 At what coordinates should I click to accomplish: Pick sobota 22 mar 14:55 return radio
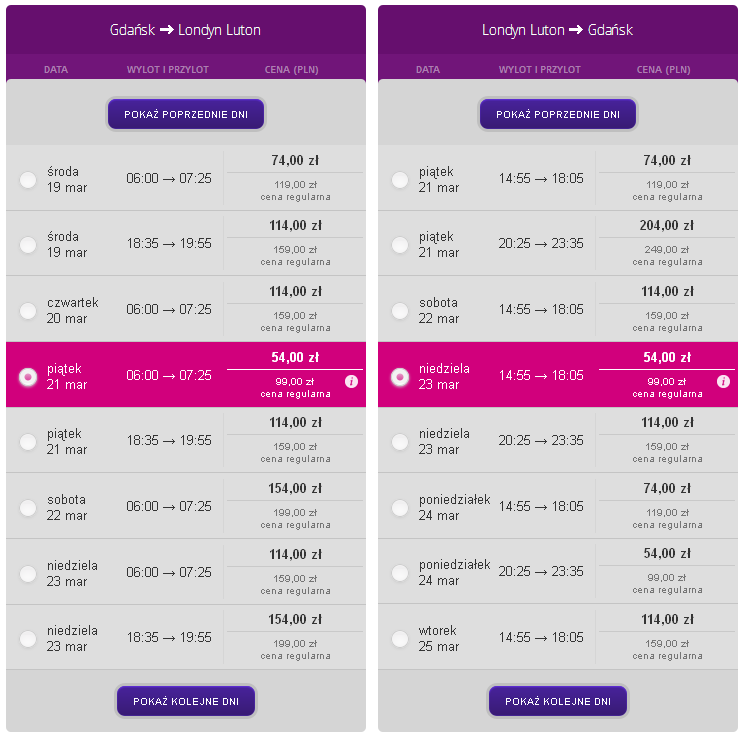[x=400, y=311]
